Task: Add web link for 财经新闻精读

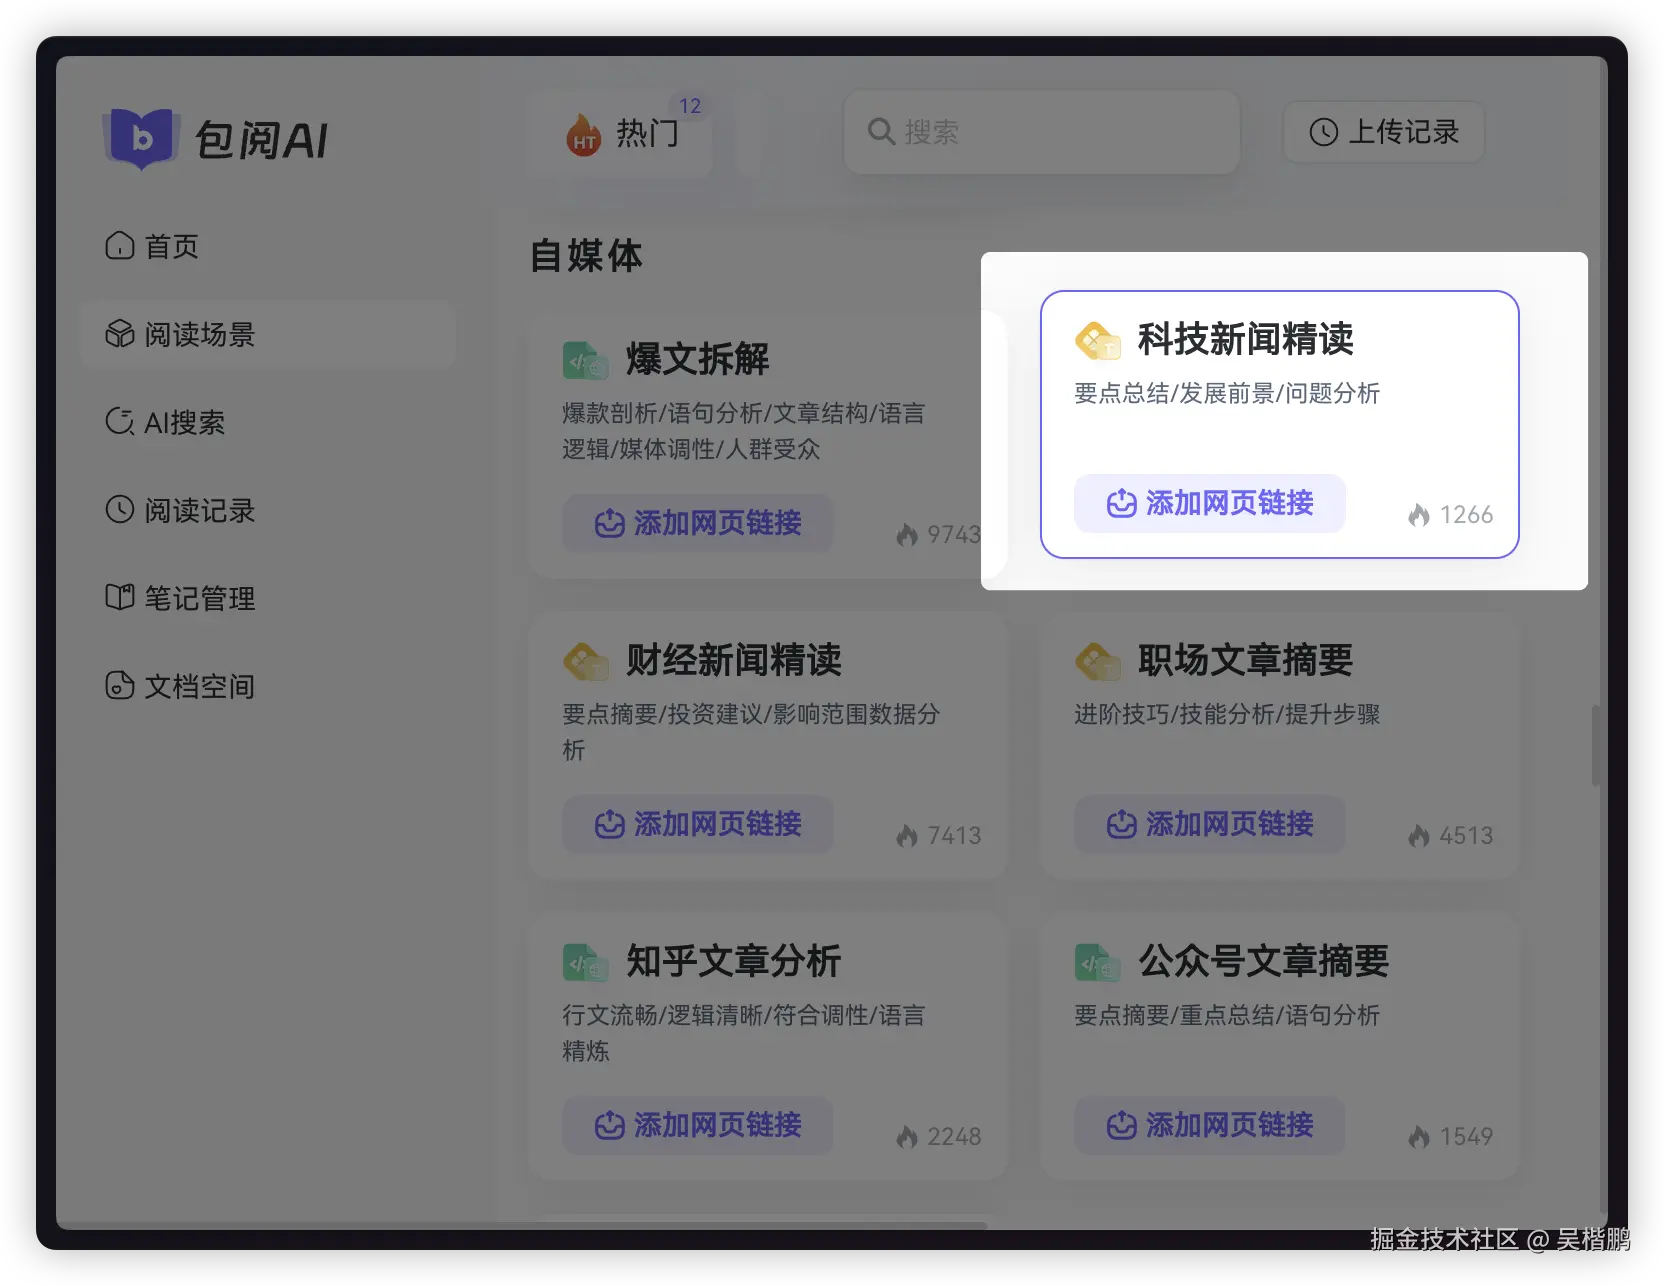Action: [x=698, y=824]
